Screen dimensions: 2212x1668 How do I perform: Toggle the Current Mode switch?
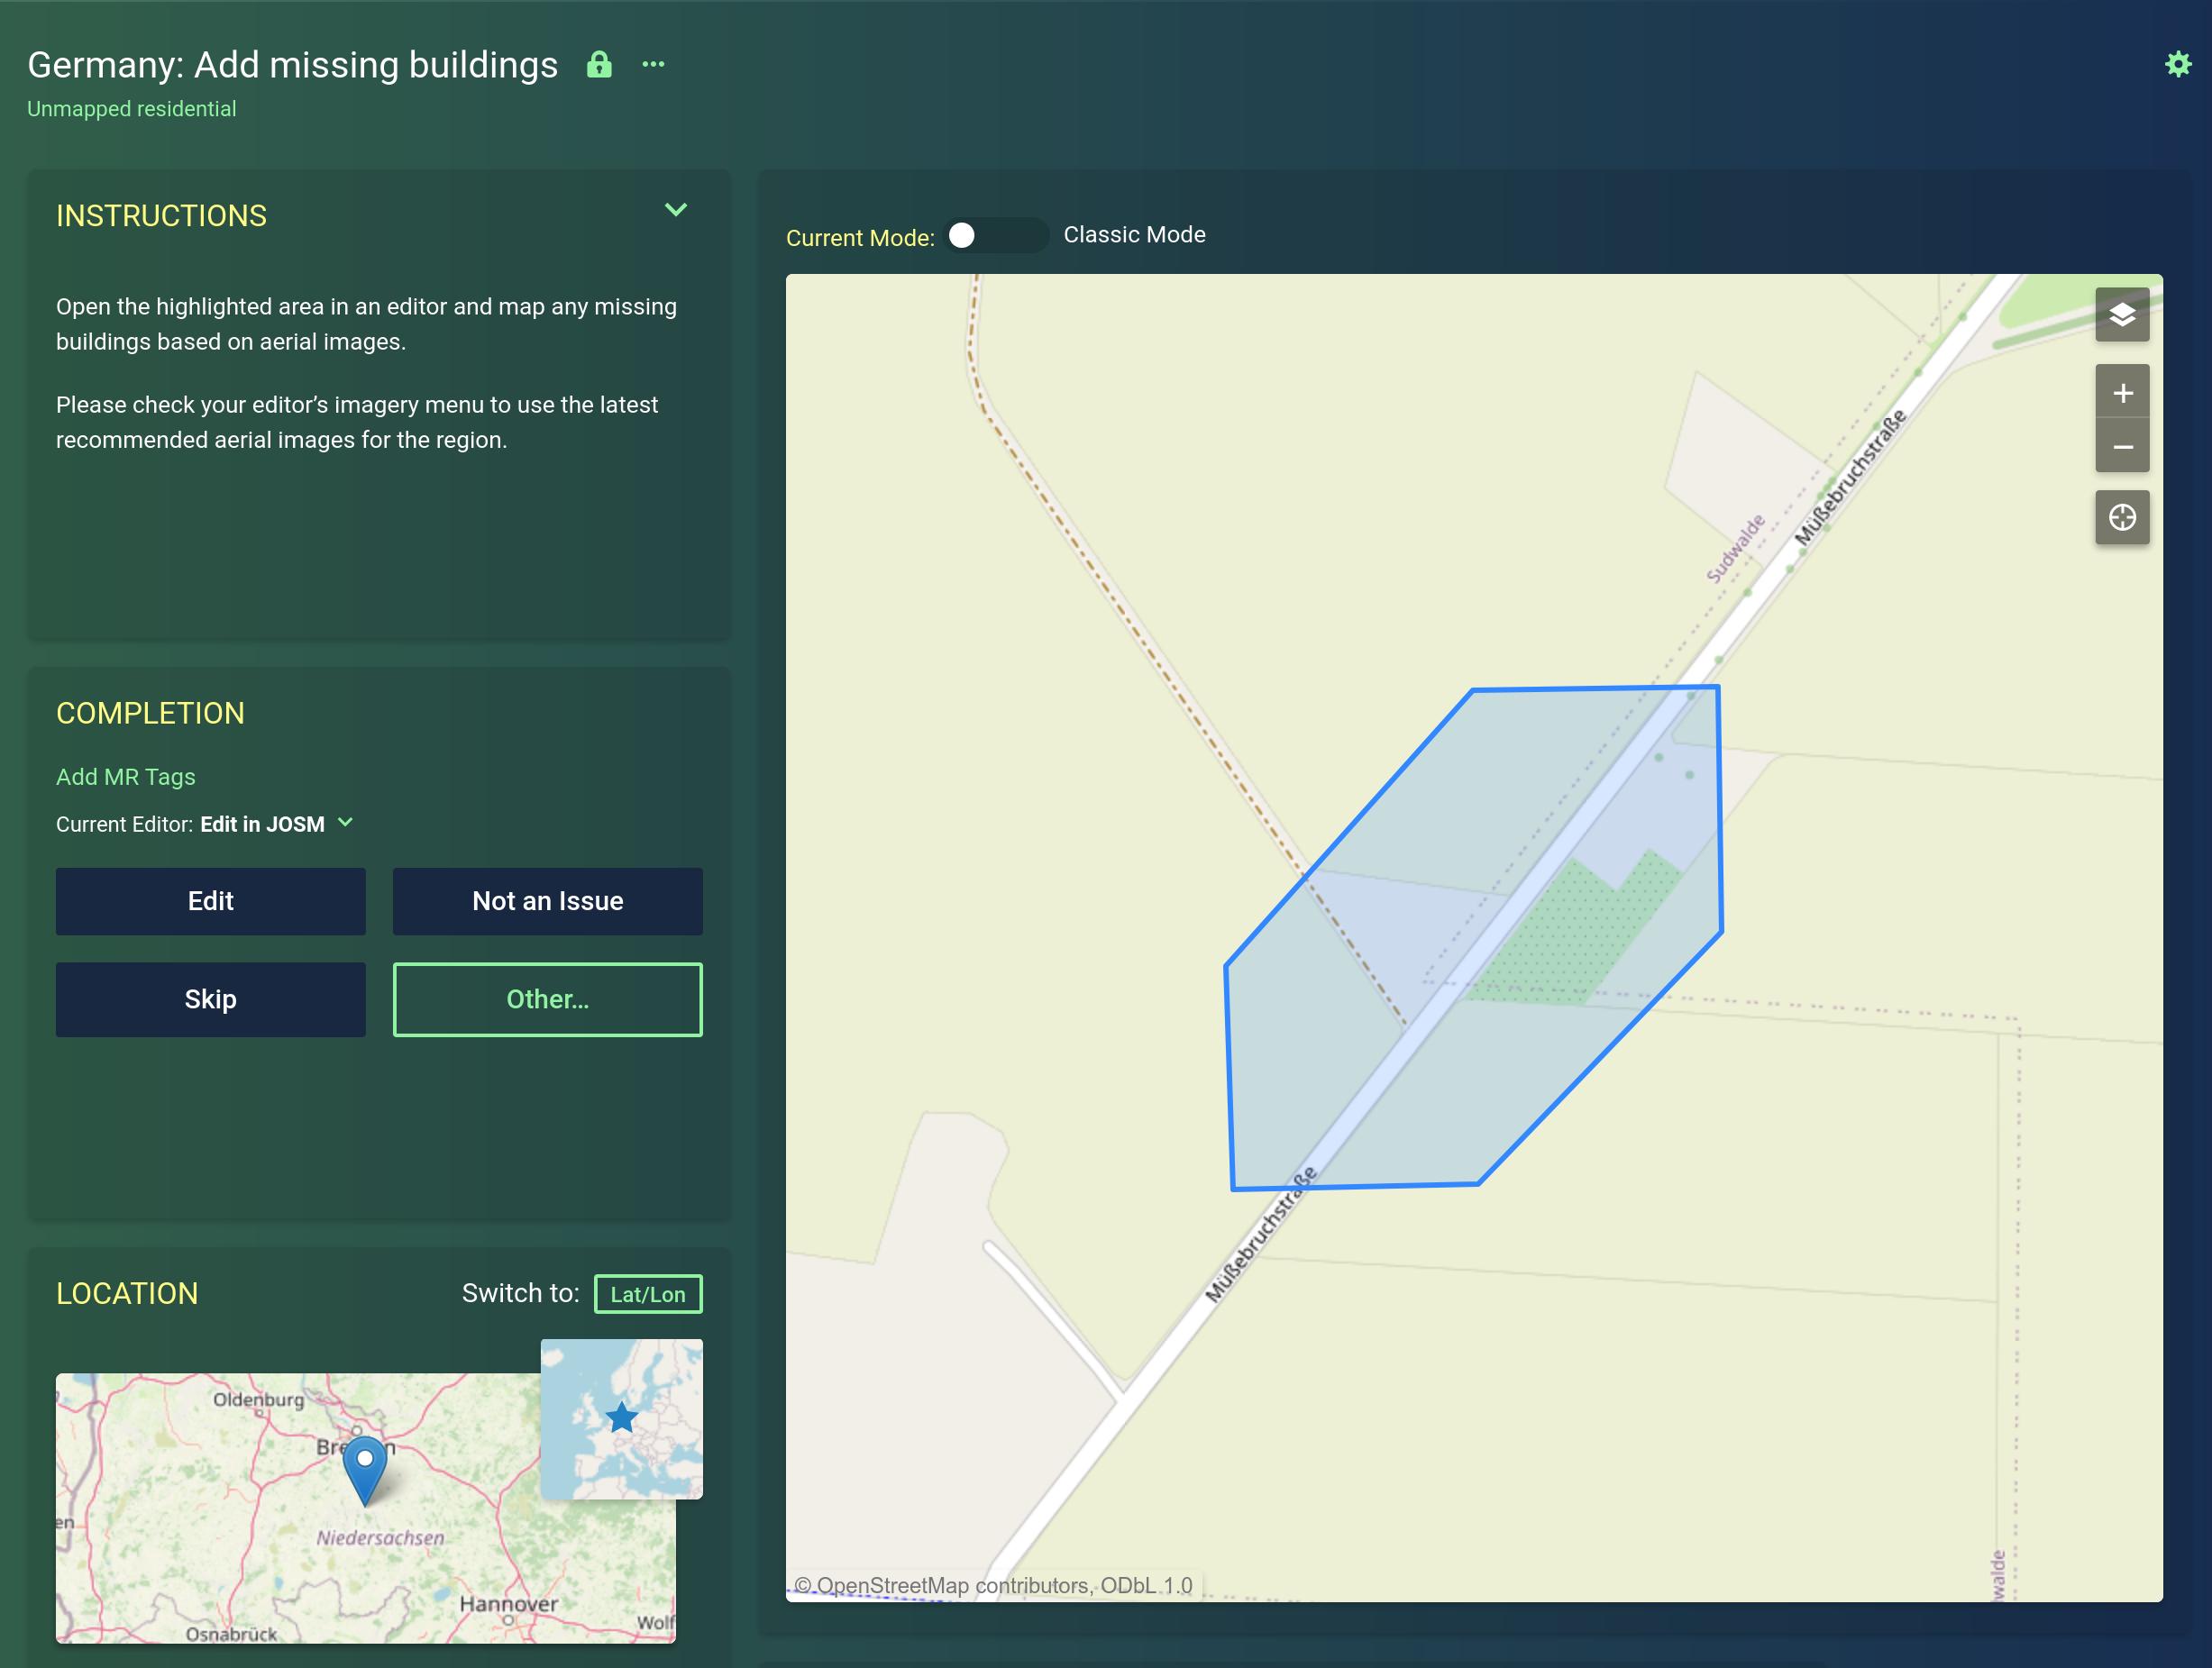(x=995, y=235)
